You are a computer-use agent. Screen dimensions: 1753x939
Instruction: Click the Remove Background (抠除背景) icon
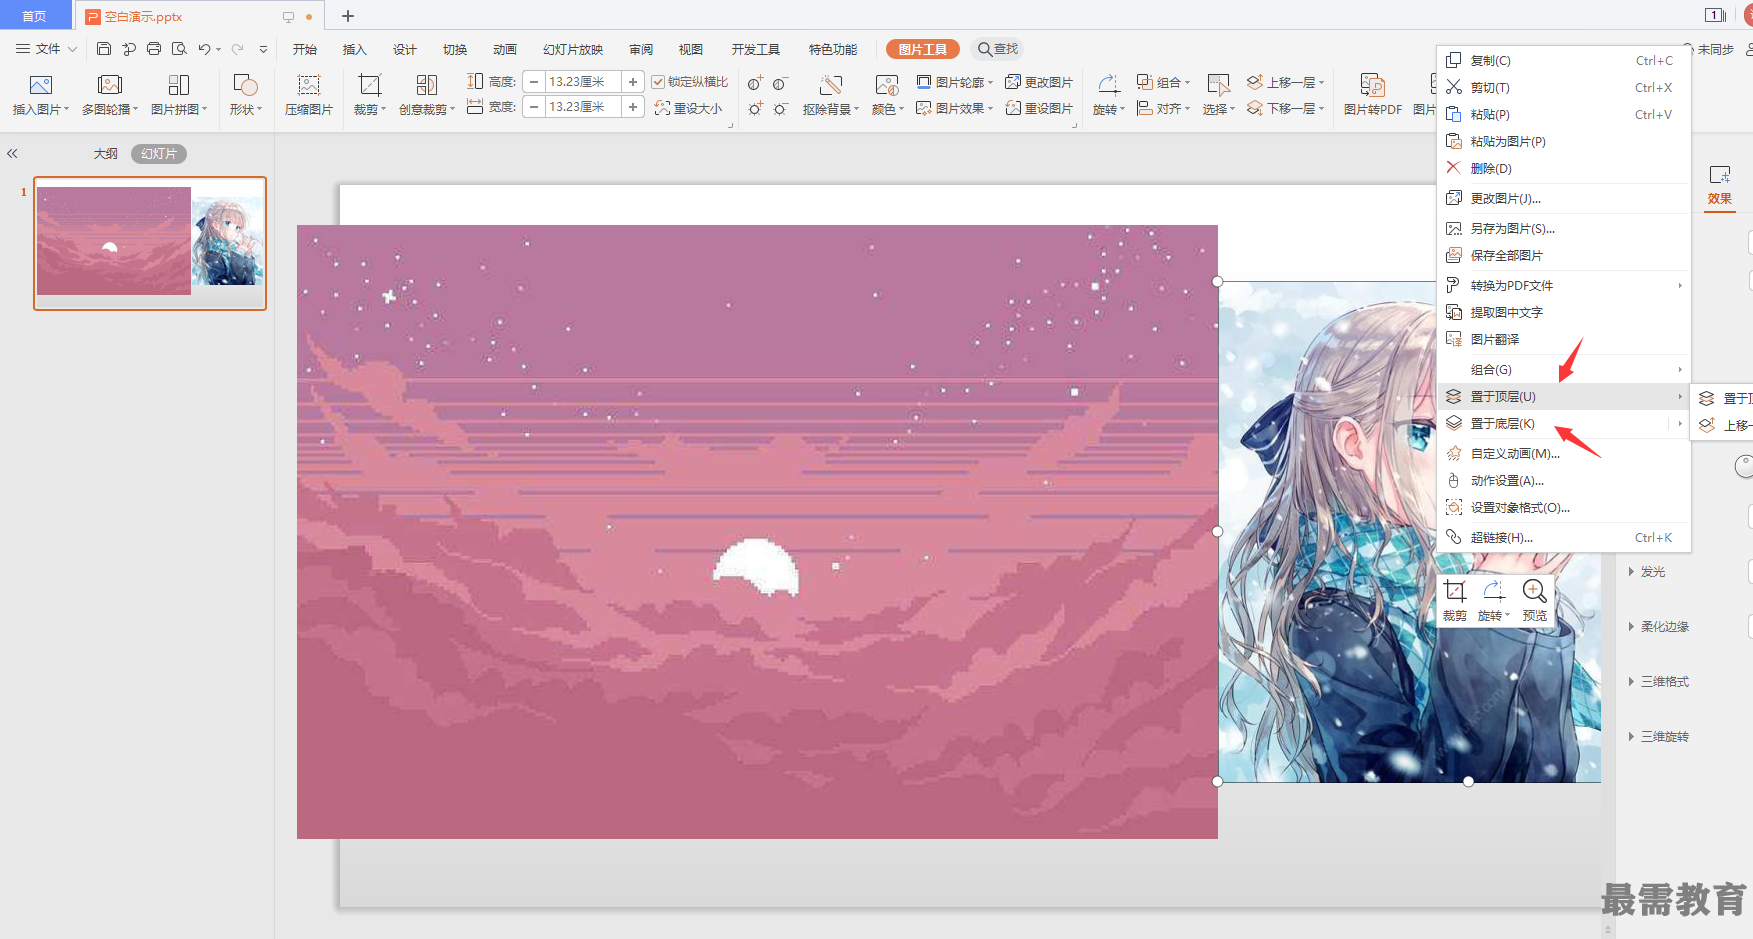coord(831,85)
